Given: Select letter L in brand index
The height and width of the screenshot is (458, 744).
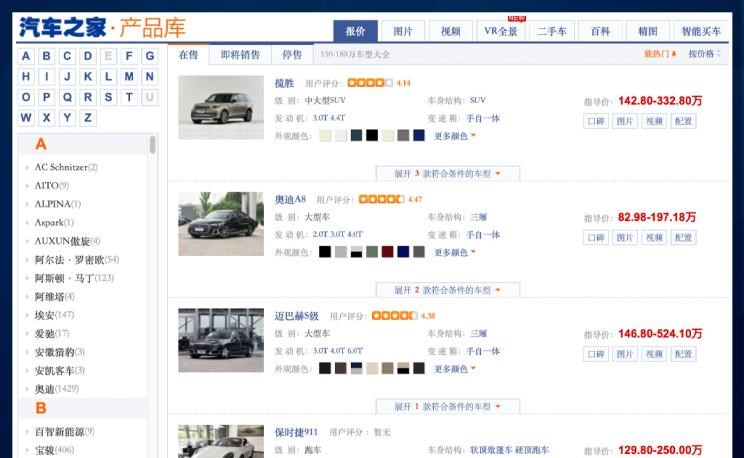Looking at the screenshot, I should pyautogui.click(x=108, y=76).
